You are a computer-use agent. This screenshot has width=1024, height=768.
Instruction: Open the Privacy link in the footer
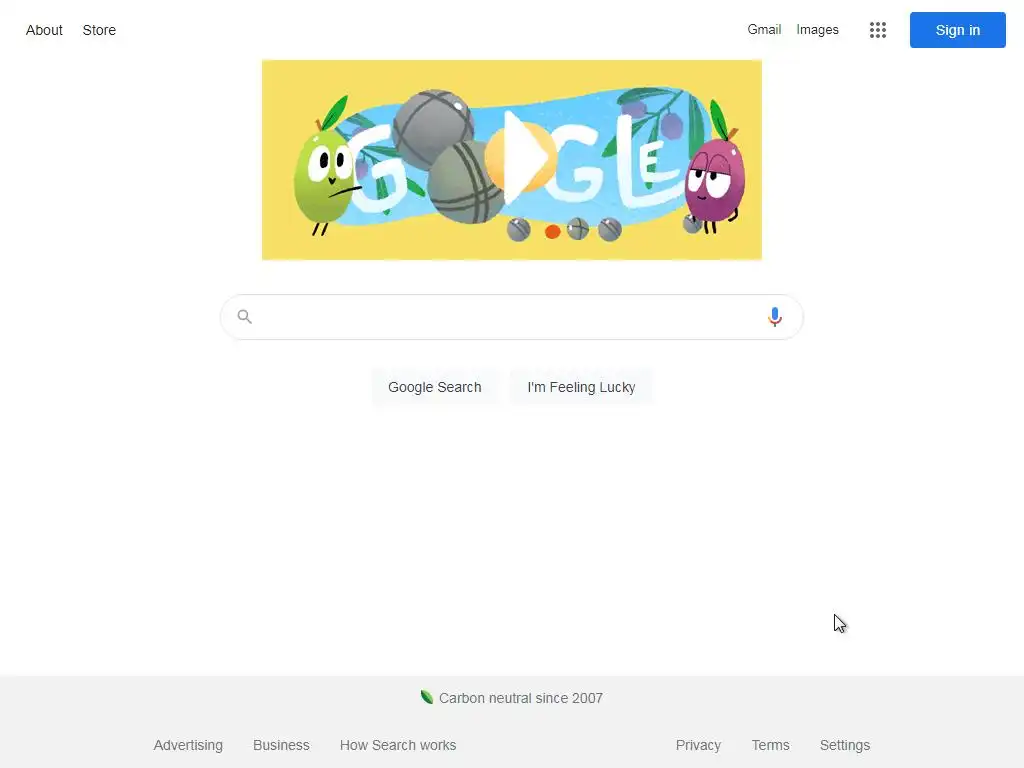[x=698, y=745]
